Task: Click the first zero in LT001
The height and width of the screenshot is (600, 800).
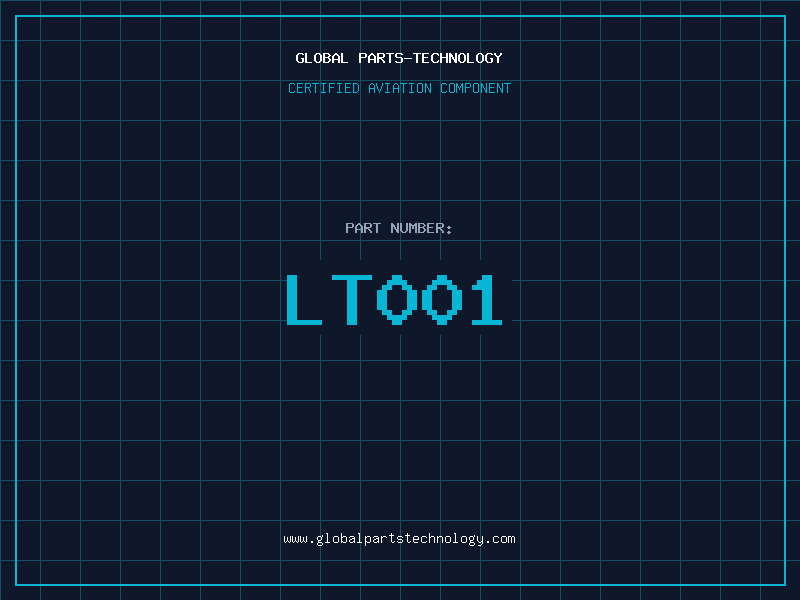Action: pos(395,300)
